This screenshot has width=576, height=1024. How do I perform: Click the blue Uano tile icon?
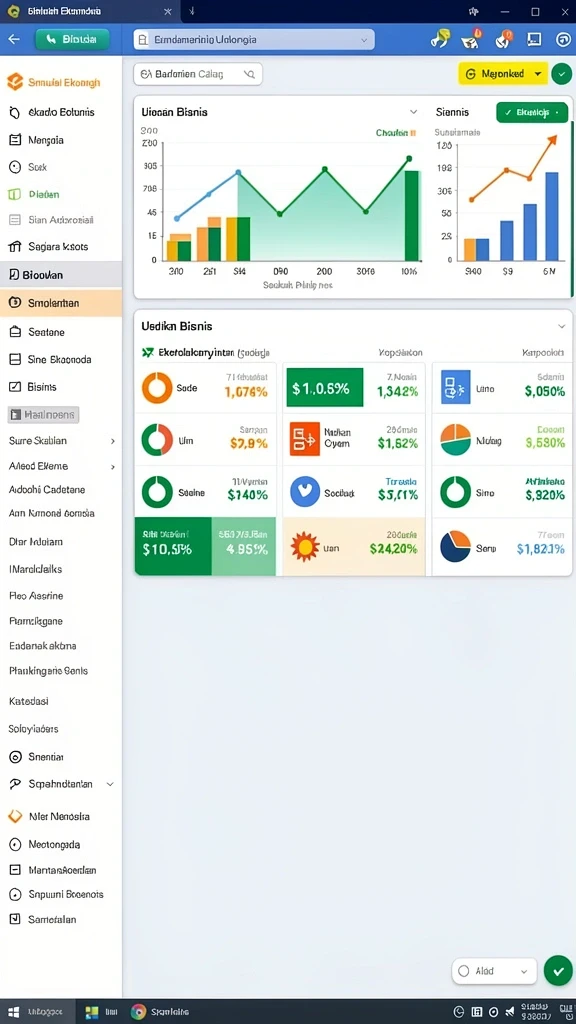point(455,387)
